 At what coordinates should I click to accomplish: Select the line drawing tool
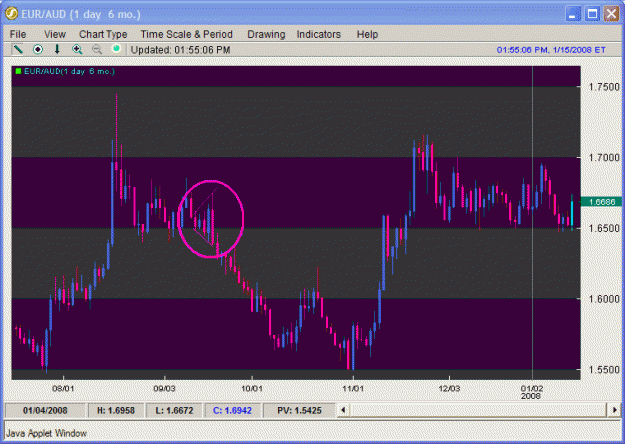point(18,49)
